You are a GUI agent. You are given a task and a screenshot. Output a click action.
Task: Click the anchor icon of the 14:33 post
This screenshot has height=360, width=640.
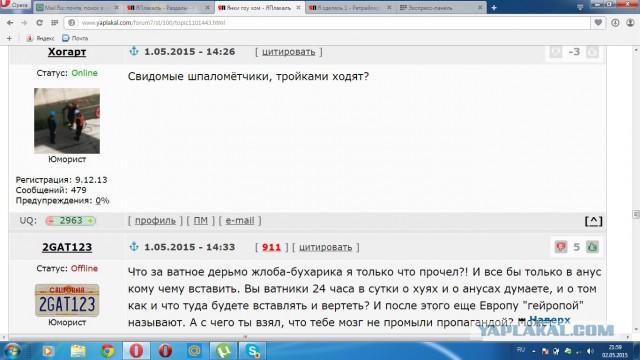point(134,247)
